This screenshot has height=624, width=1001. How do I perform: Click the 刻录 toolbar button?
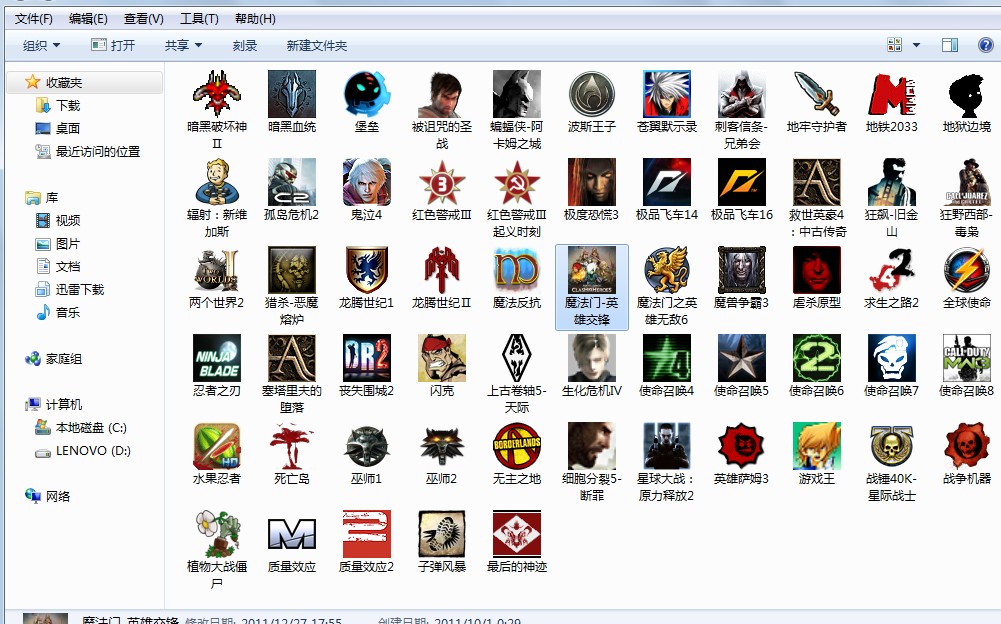[x=245, y=45]
